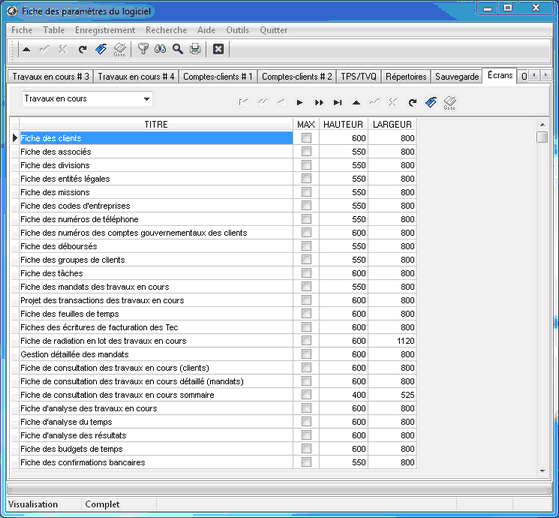Open the Aide menu
Image resolution: width=559 pixels, height=518 pixels.
coord(206,30)
